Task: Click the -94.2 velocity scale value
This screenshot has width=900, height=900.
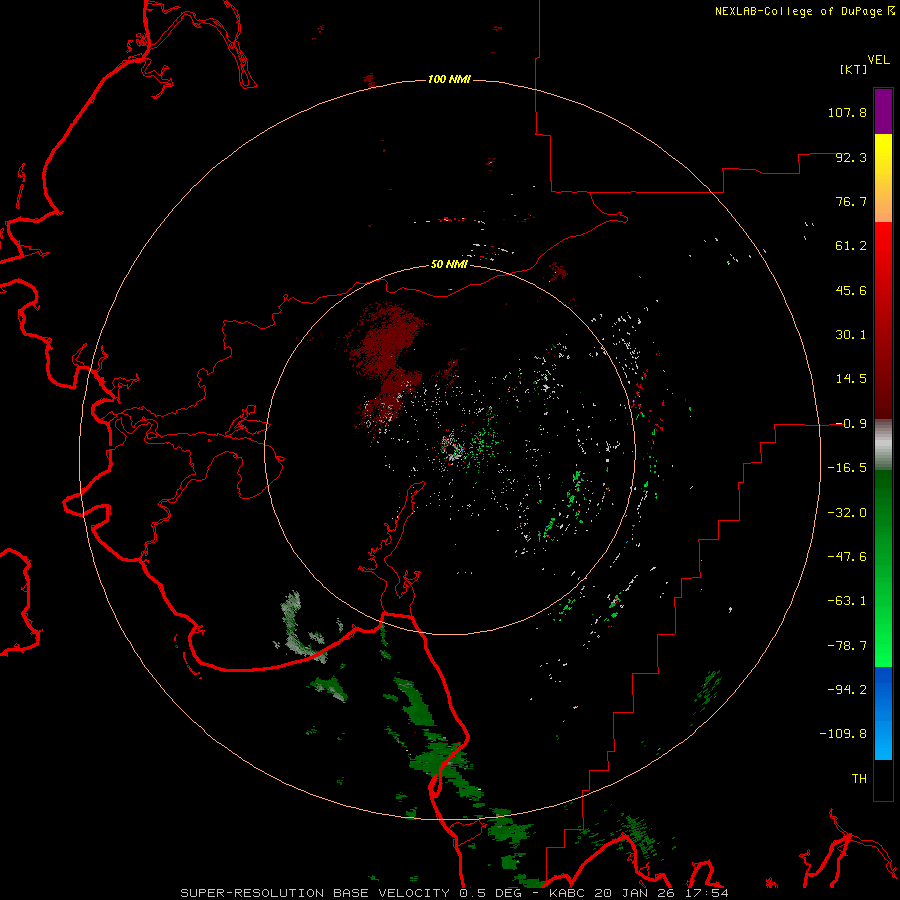Action: pyautogui.click(x=847, y=689)
